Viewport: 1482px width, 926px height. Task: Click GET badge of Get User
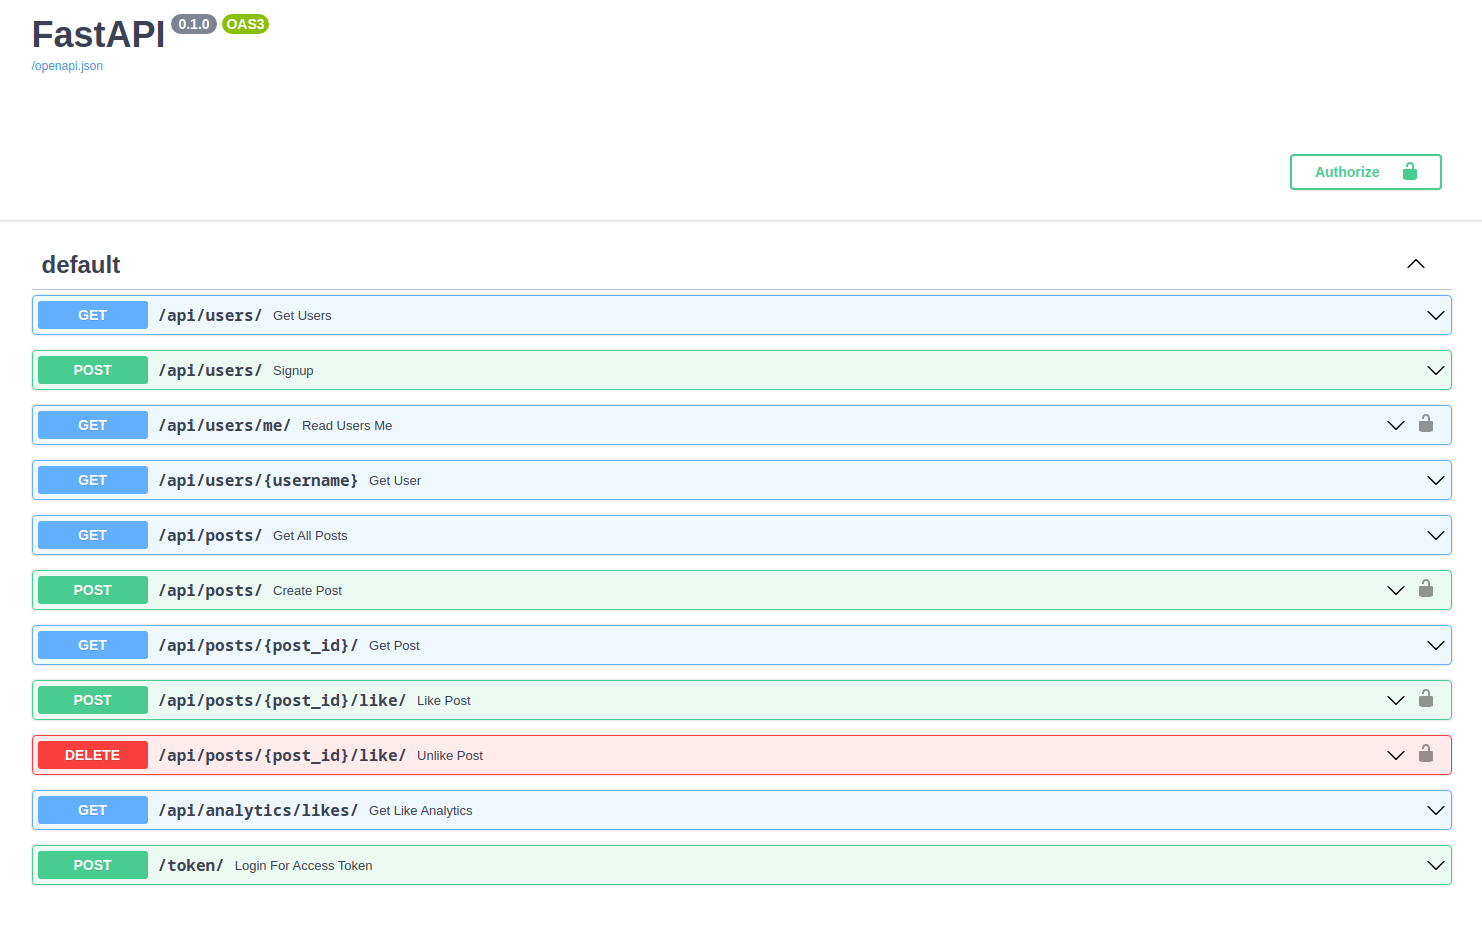pos(93,480)
